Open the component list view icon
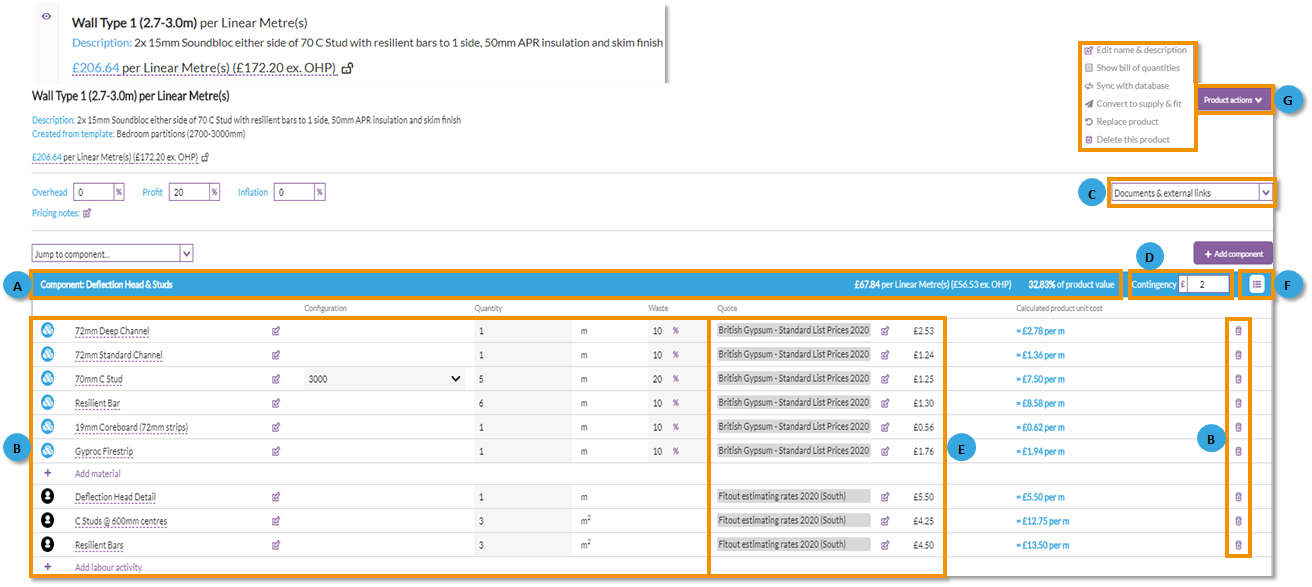The height and width of the screenshot is (587, 1312). tap(1257, 284)
